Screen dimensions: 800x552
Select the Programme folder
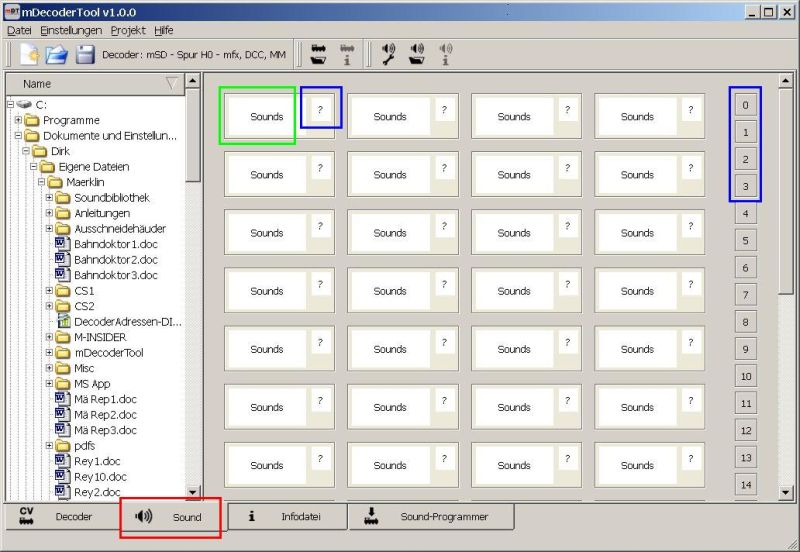(62, 120)
